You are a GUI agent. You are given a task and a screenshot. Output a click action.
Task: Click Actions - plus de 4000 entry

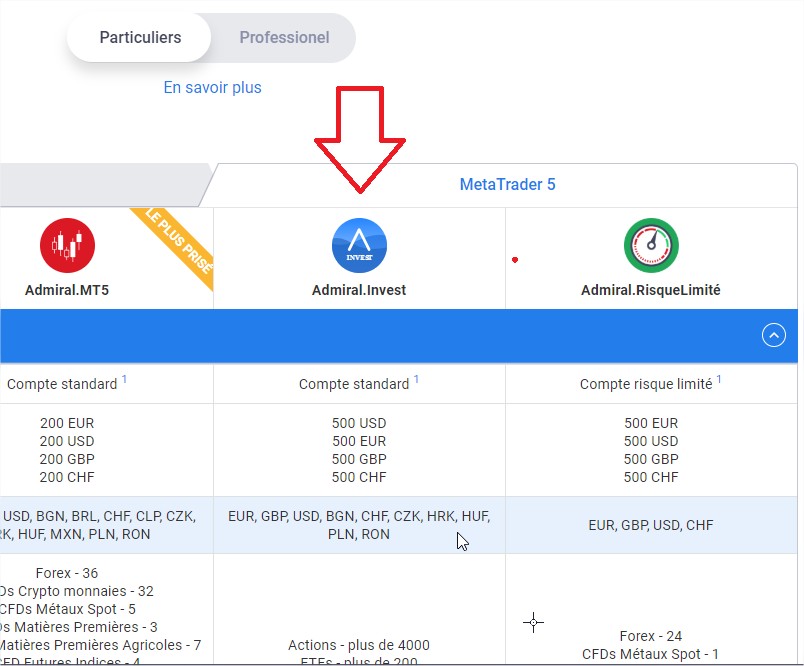[359, 644]
